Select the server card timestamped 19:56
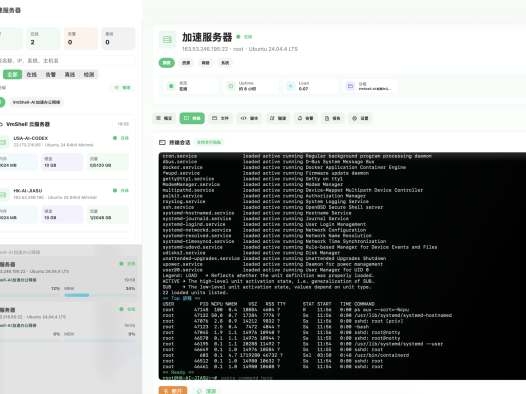 click(x=69, y=279)
